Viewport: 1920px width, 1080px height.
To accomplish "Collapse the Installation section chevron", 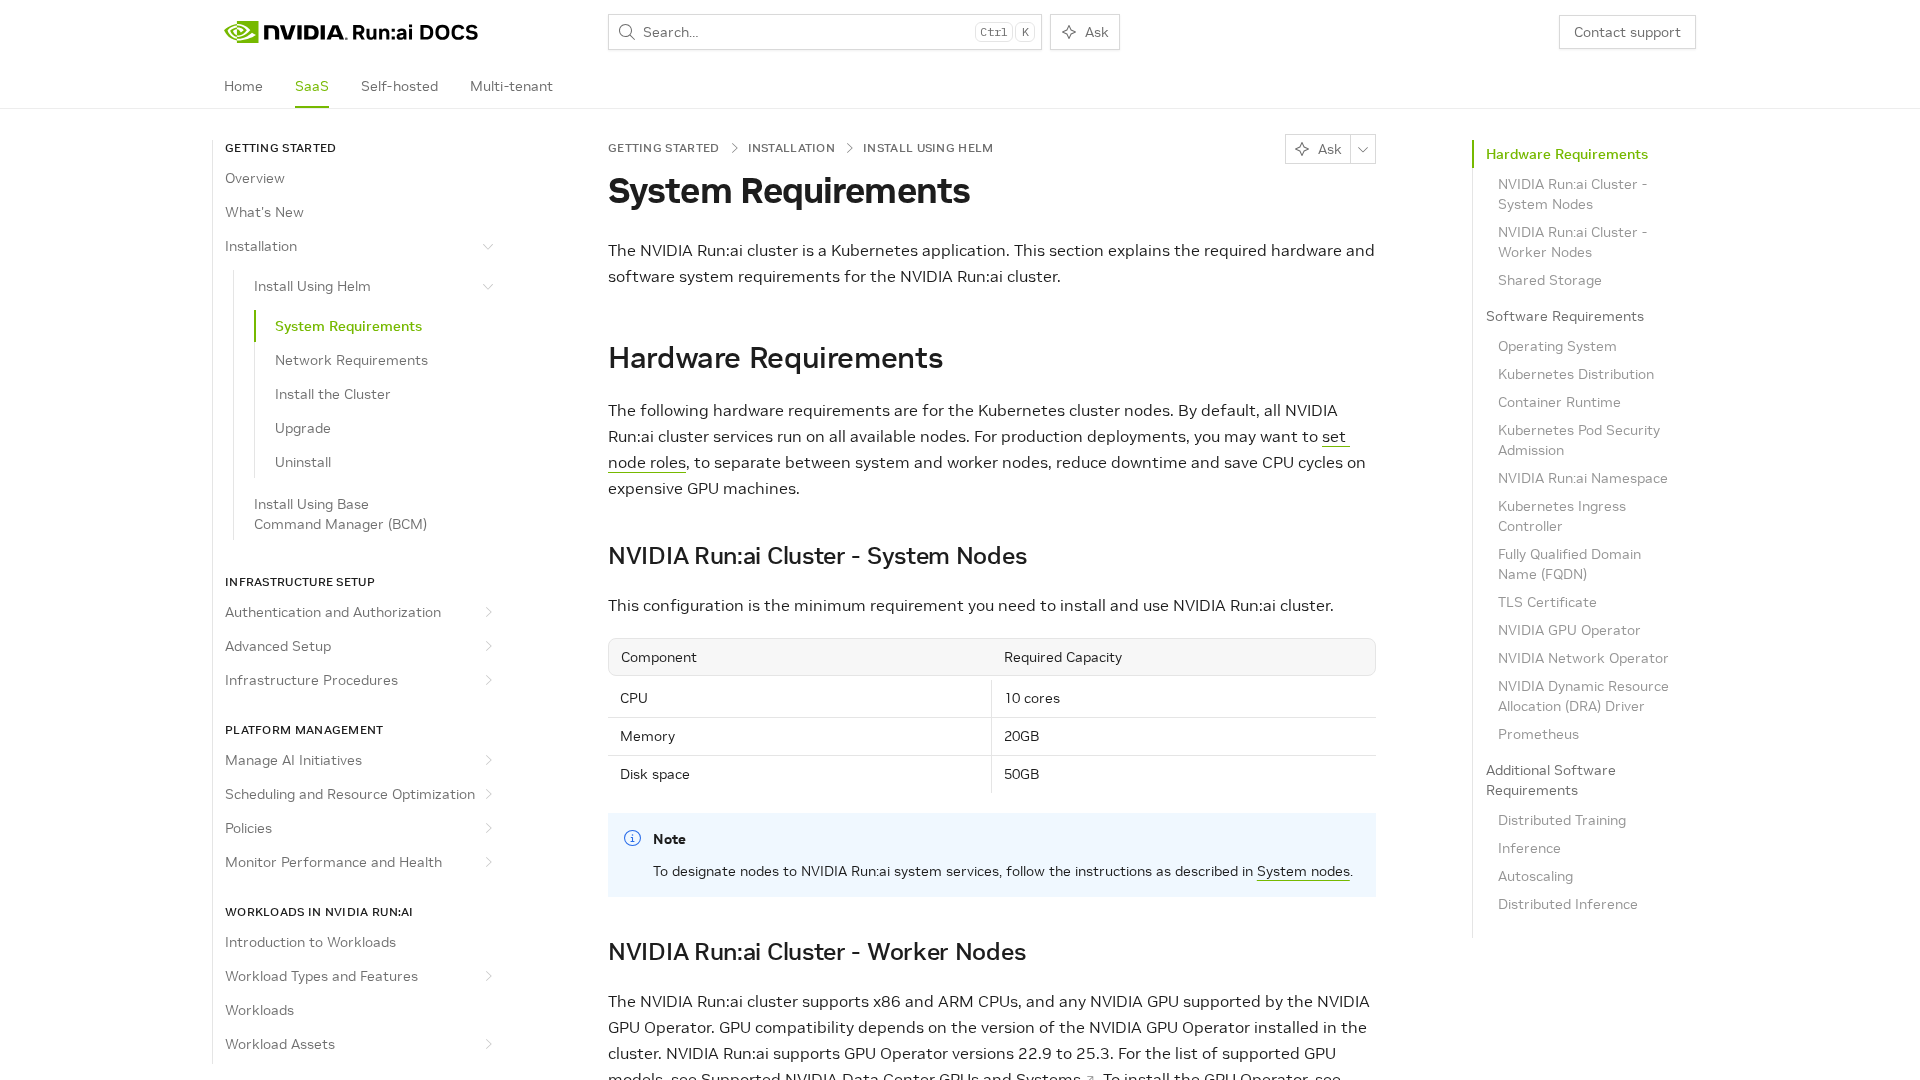I will pyautogui.click(x=488, y=247).
